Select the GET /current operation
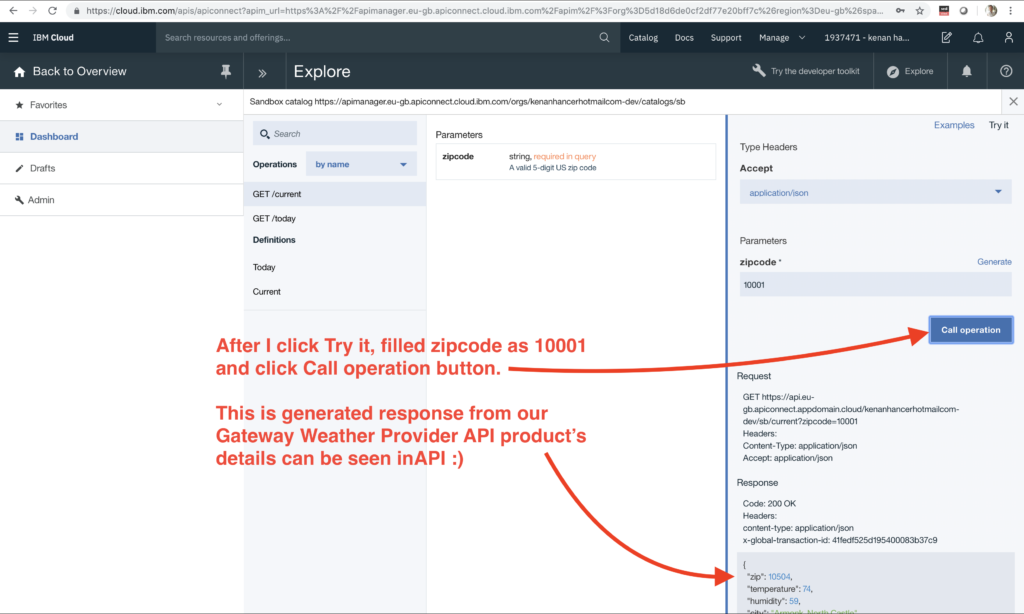Screen dimensions: 1024x614 [335, 194]
